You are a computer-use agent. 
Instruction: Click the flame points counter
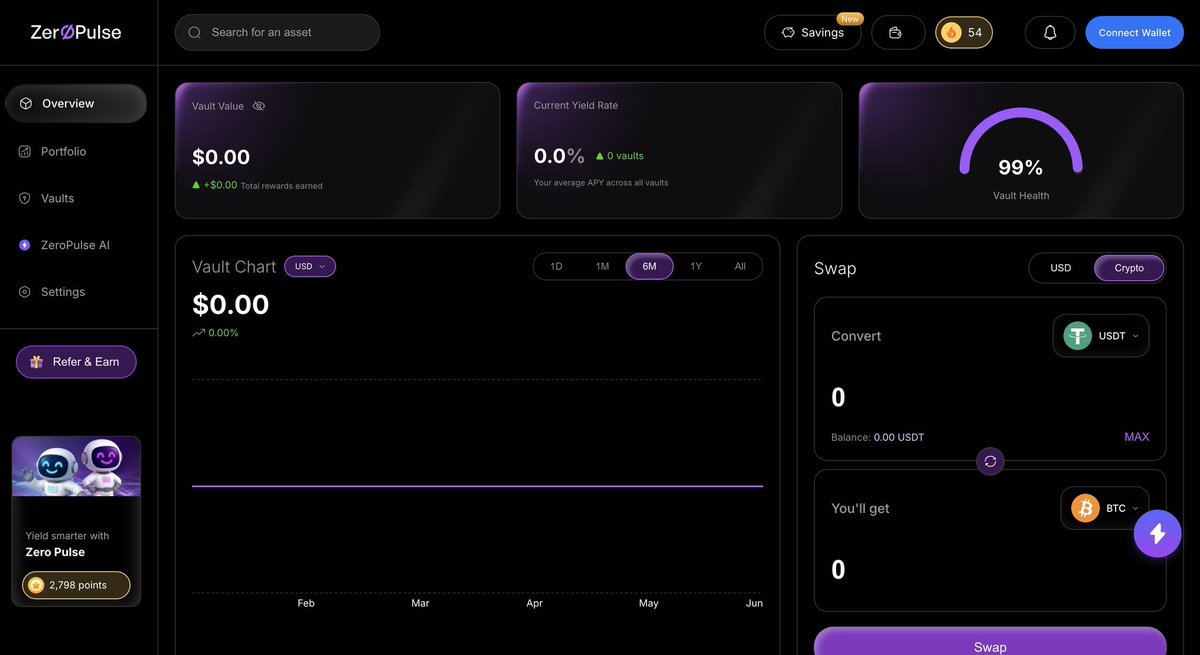[x=963, y=32]
